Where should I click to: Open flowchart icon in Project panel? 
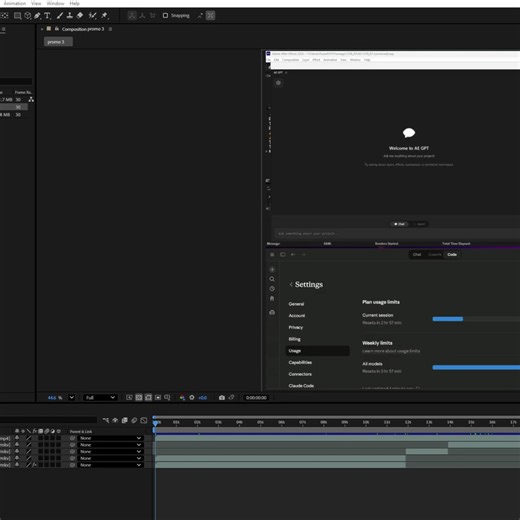31,99
